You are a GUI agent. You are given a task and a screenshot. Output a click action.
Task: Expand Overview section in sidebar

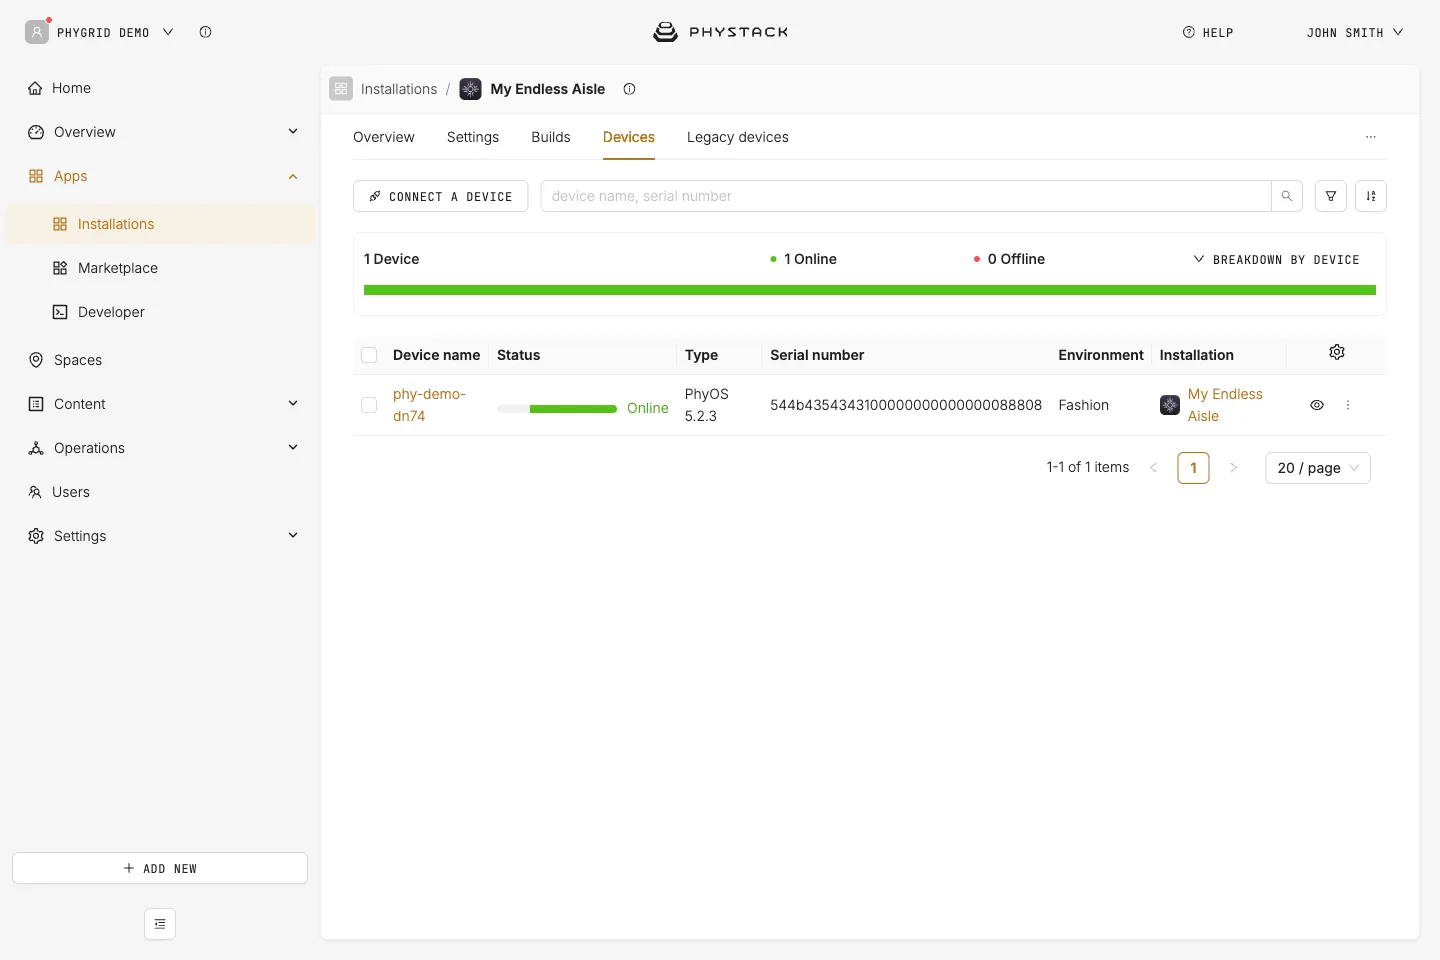click(293, 132)
